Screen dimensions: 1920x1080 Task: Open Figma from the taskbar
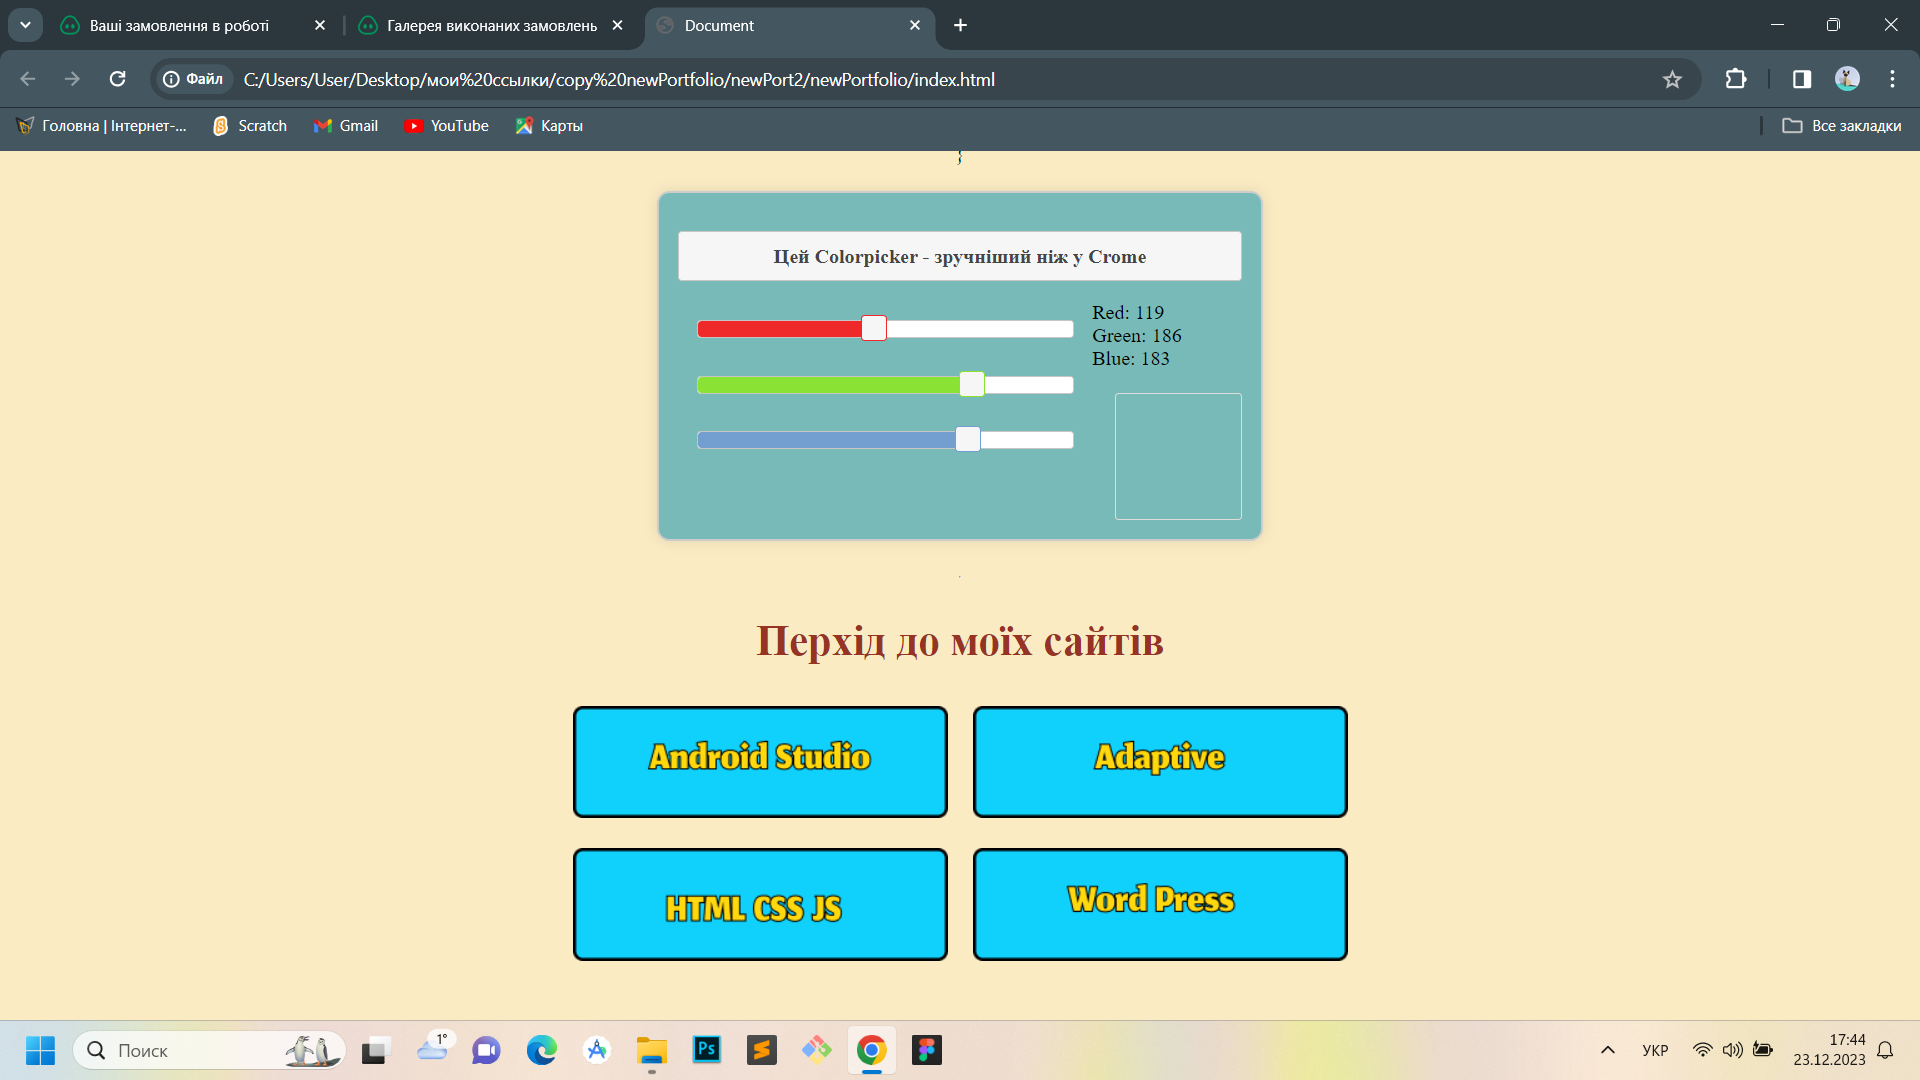coord(927,1050)
